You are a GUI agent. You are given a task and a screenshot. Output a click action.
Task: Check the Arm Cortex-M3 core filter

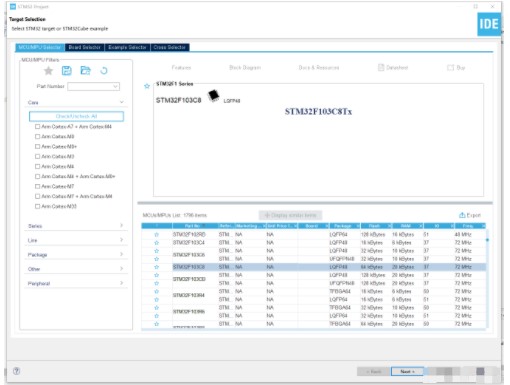coord(37,156)
